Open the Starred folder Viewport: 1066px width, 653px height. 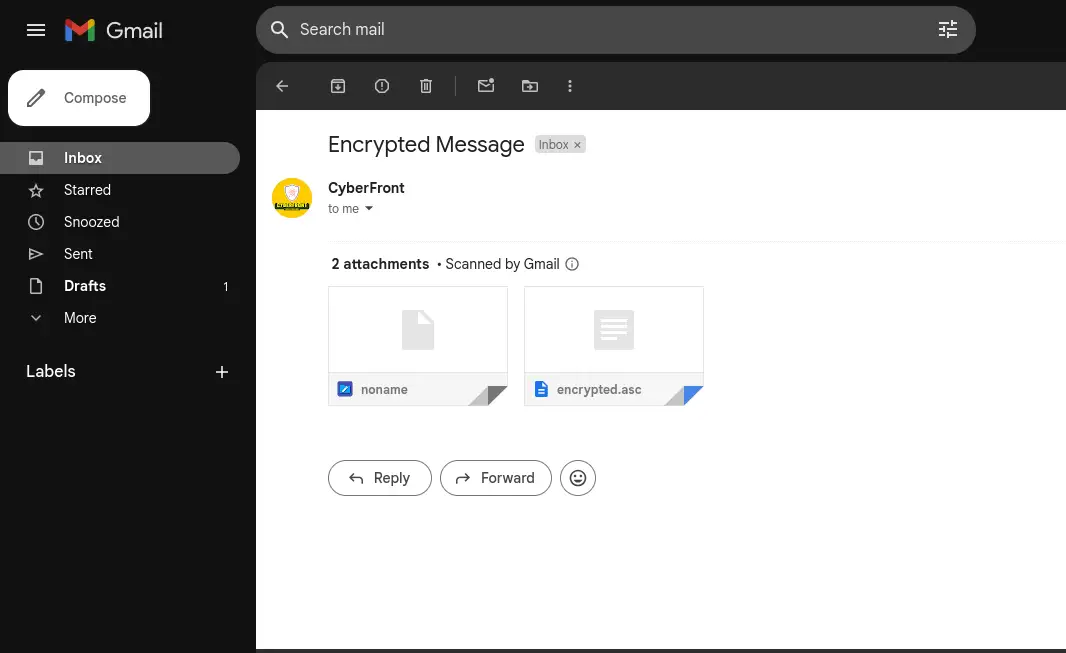[87, 190]
